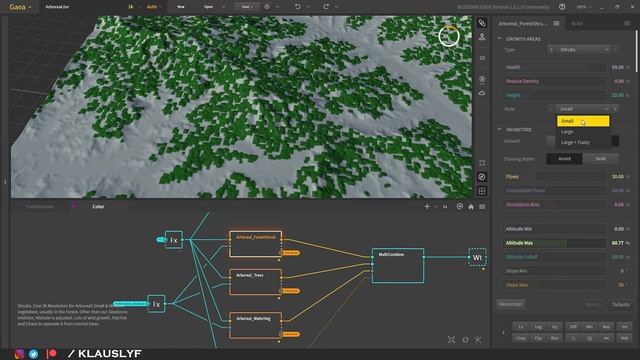Collapse the GROWTH AREAS section
This screenshot has height=360, width=640.
500,39
